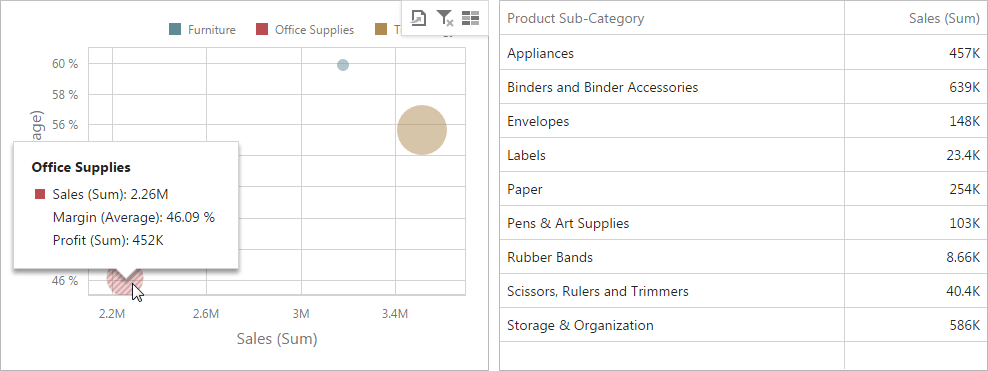The width and height of the screenshot is (988, 371).
Task: Clear the master filter icon
Action: (445, 18)
